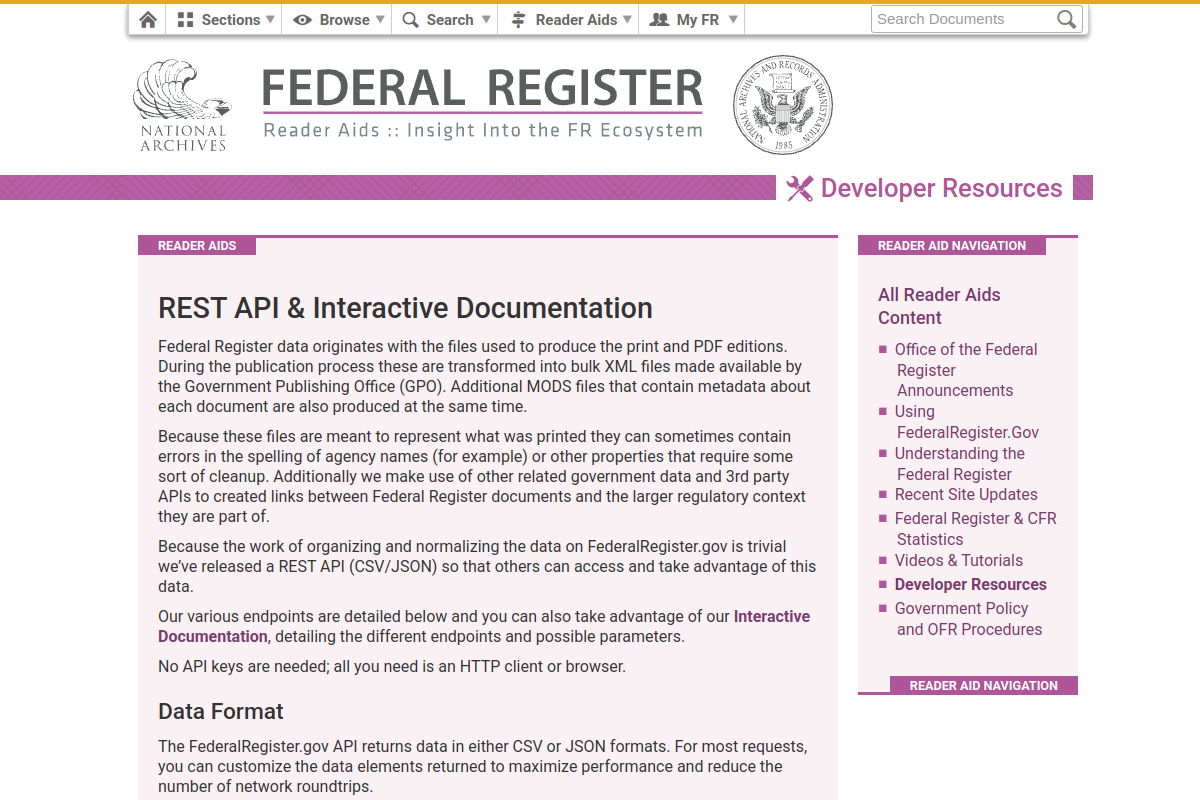This screenshot has height=800, width=1200.
Task: Click the top READER AID NAVIGATION label
Action: coord(952,245)
